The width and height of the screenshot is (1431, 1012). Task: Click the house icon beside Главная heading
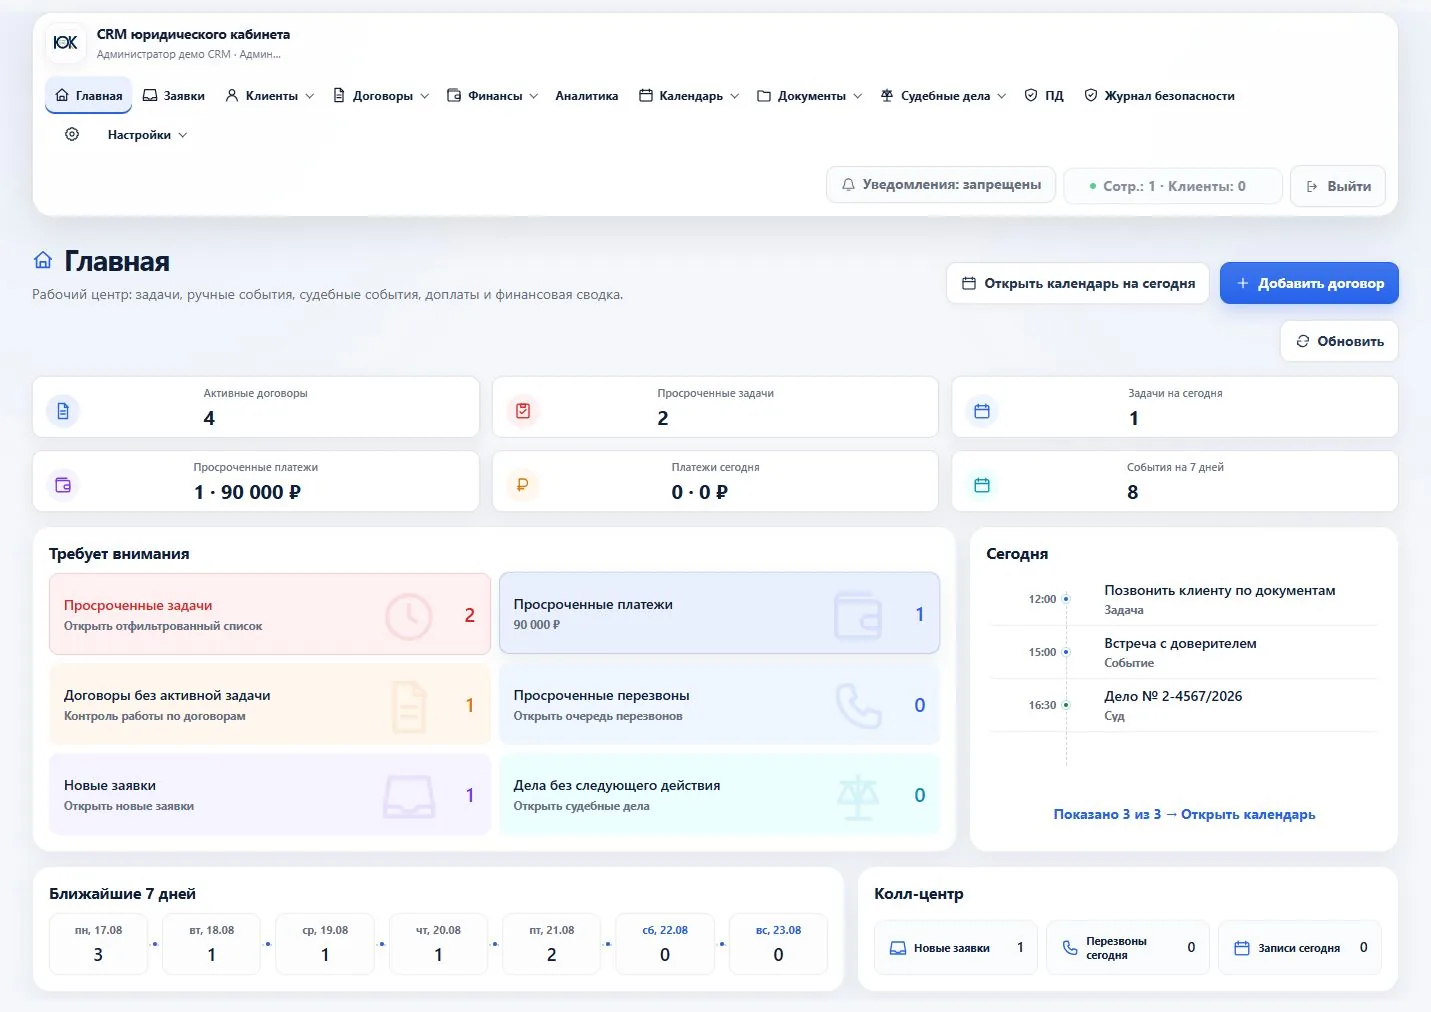[x=43, y=261]
